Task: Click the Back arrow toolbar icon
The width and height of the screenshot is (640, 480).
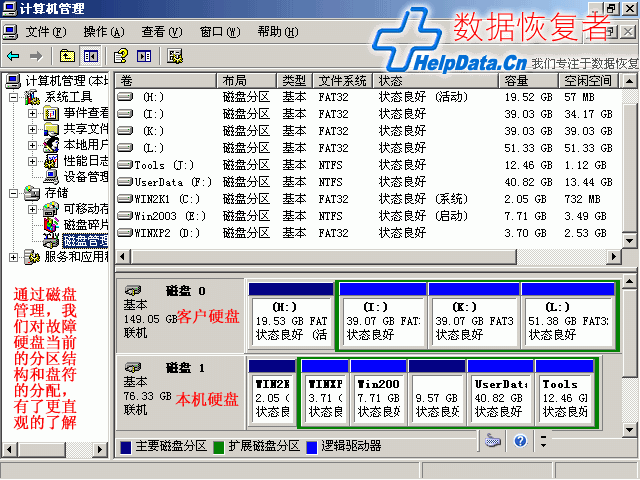Action: pyautogui.click(x=13, y=56)
